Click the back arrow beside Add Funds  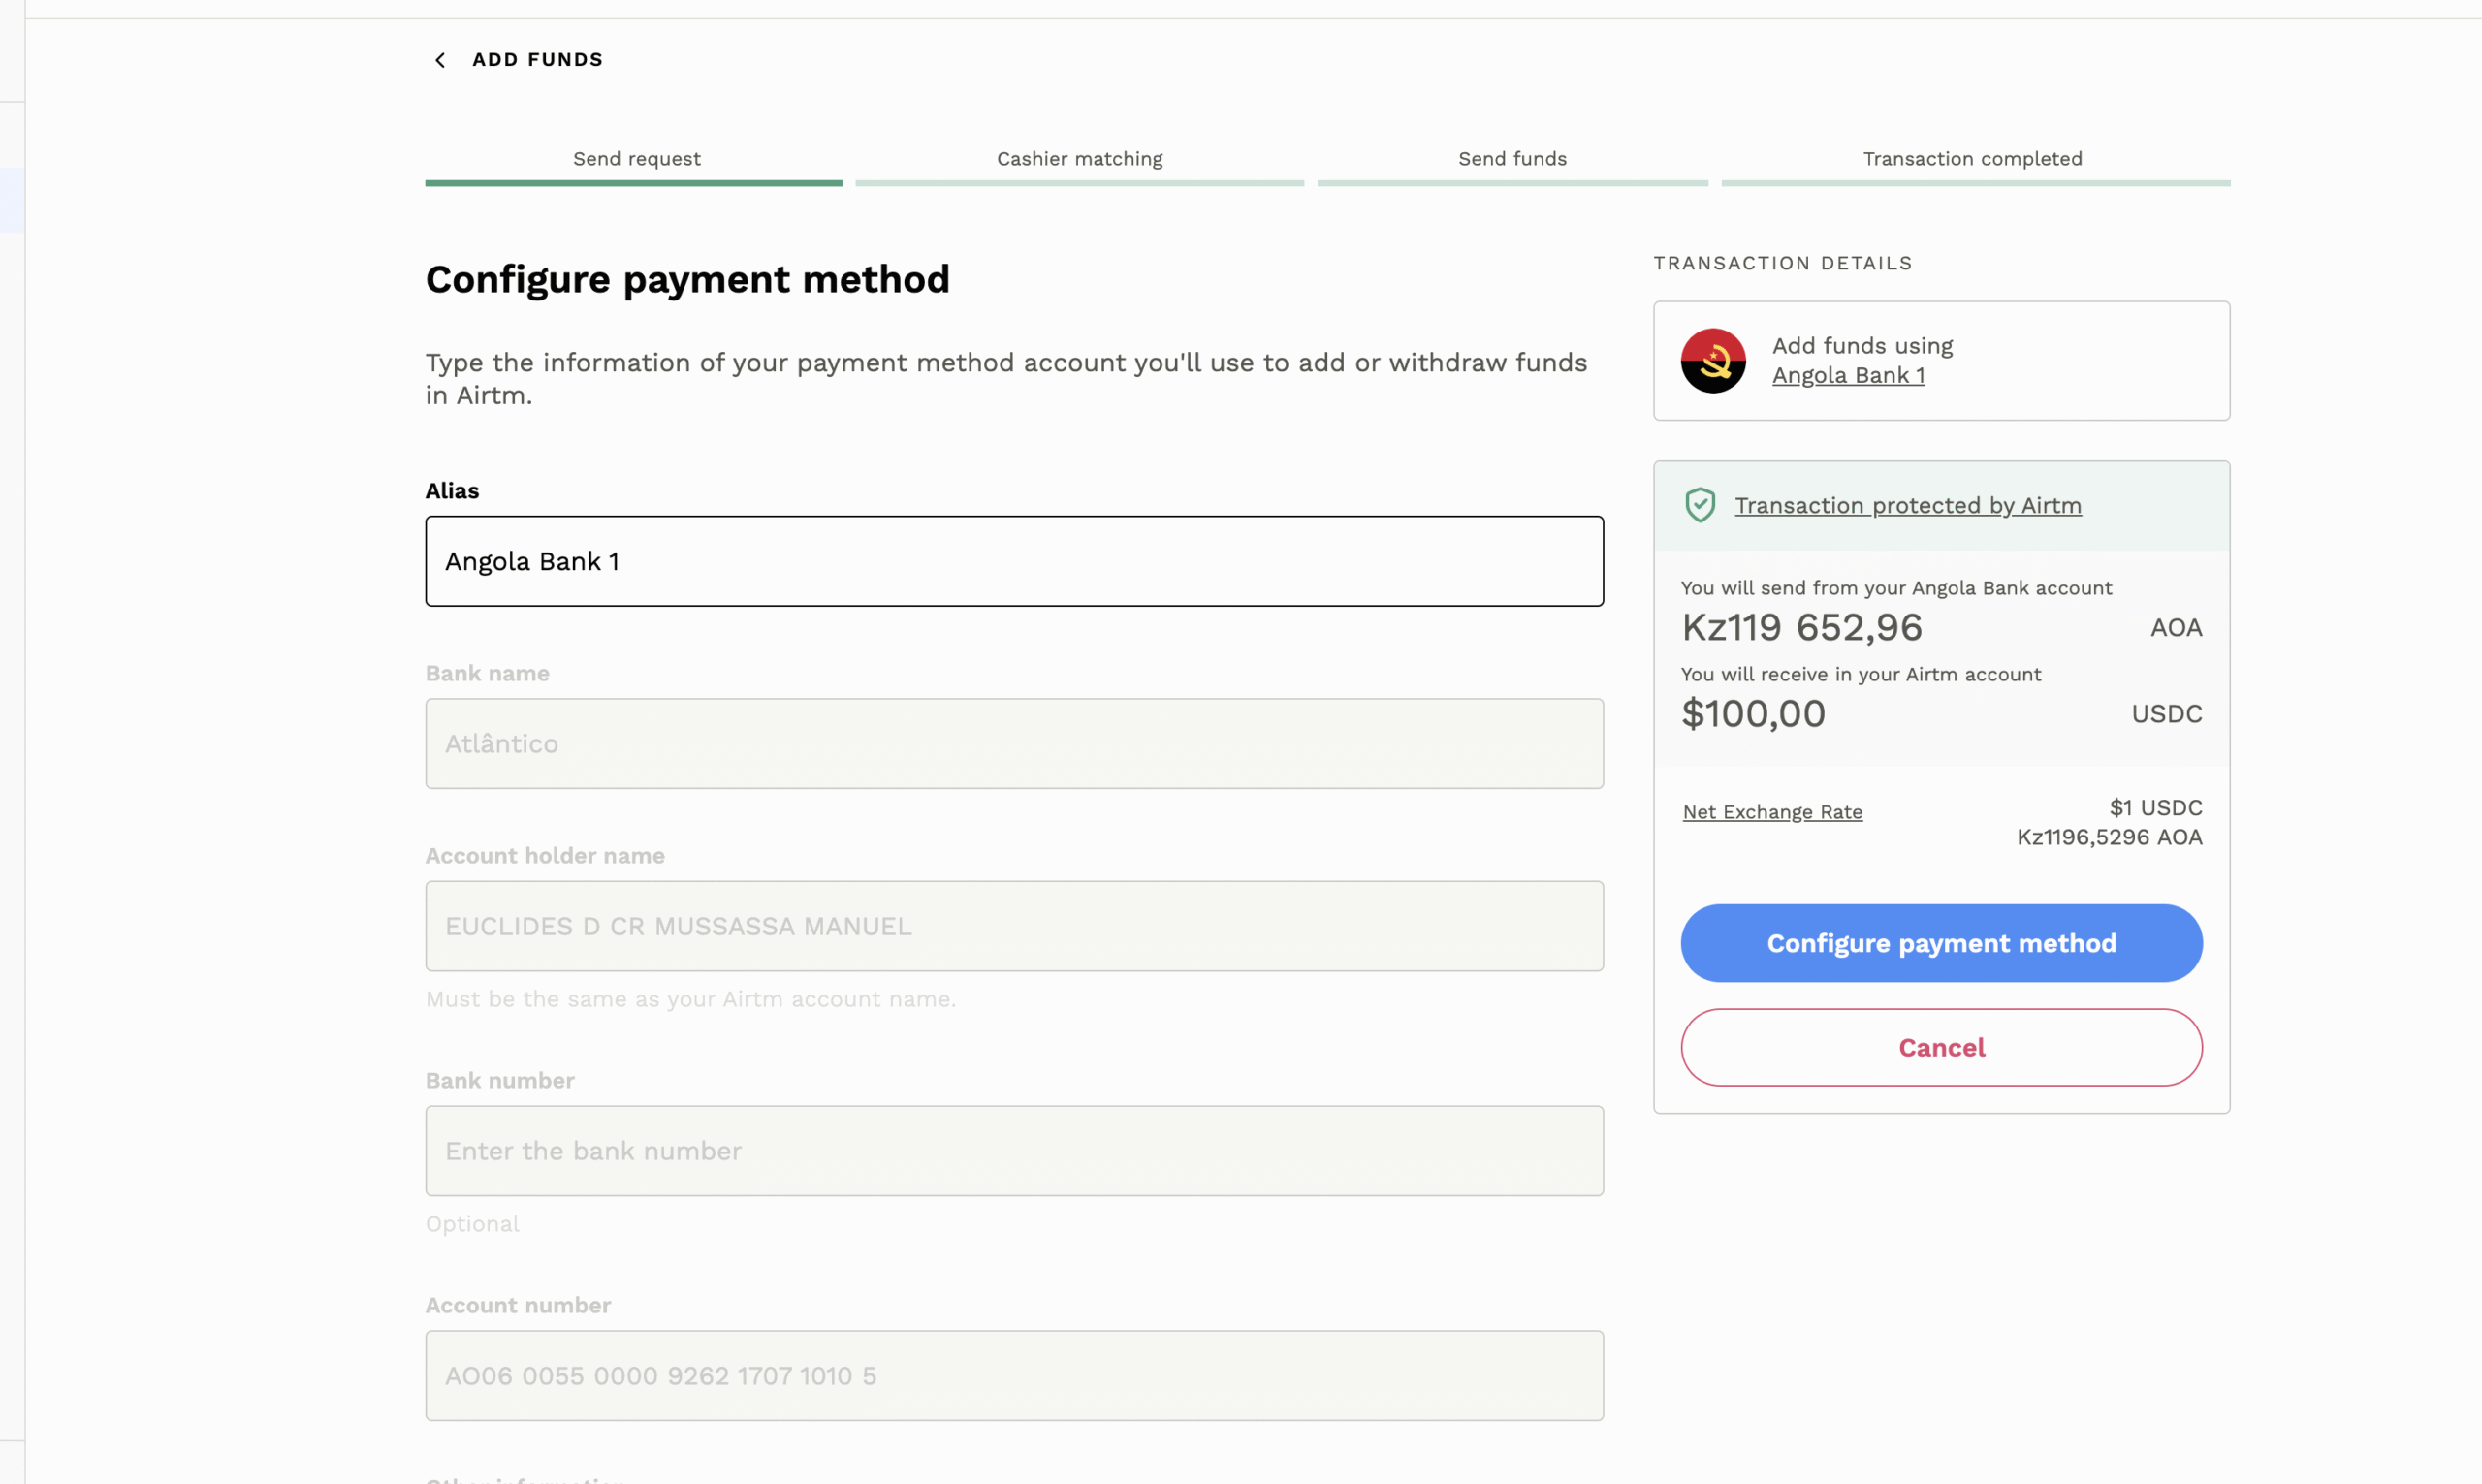coord(440,60)
